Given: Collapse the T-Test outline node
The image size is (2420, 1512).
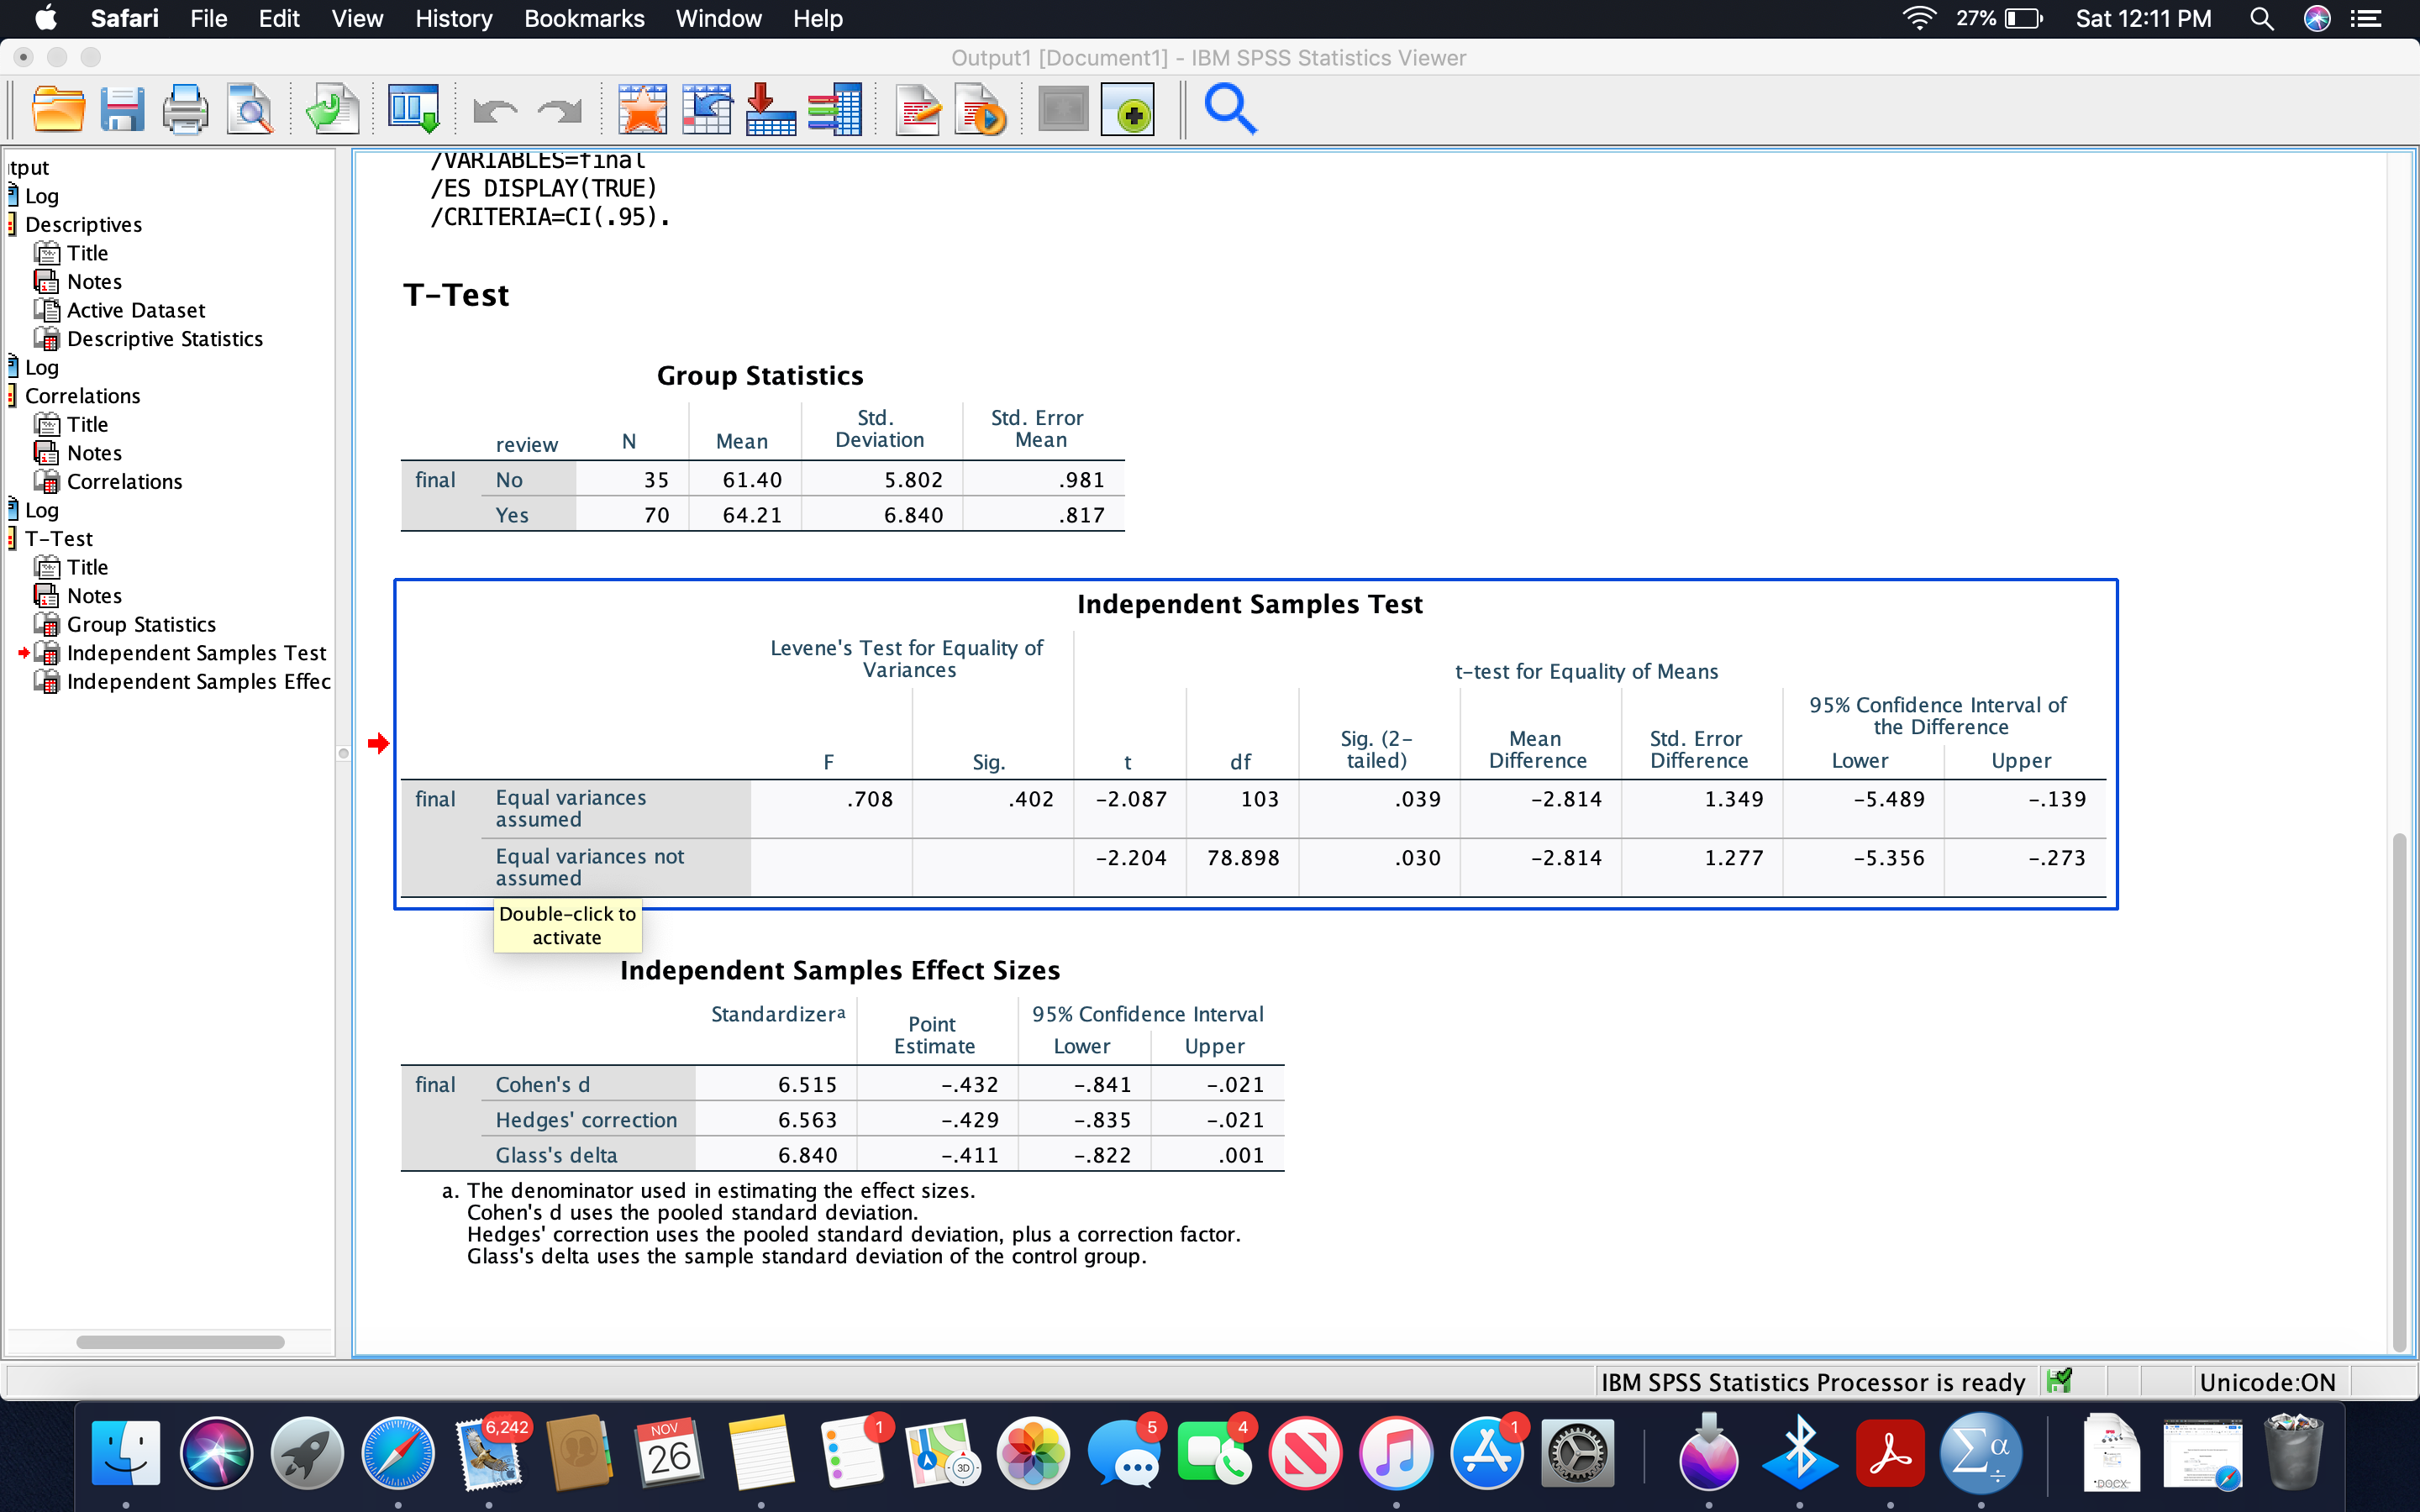Looking at the screenshot, I should pos(12,539).
